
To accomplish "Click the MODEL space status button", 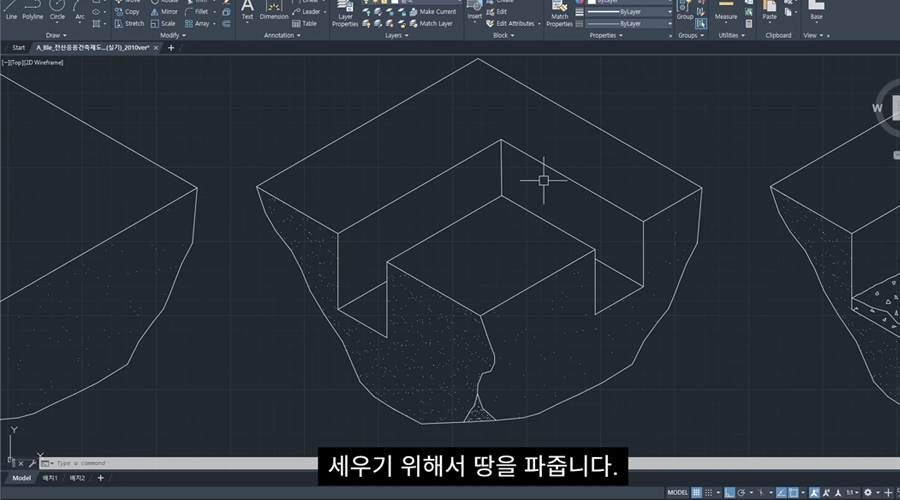I will tap(677, 493).
